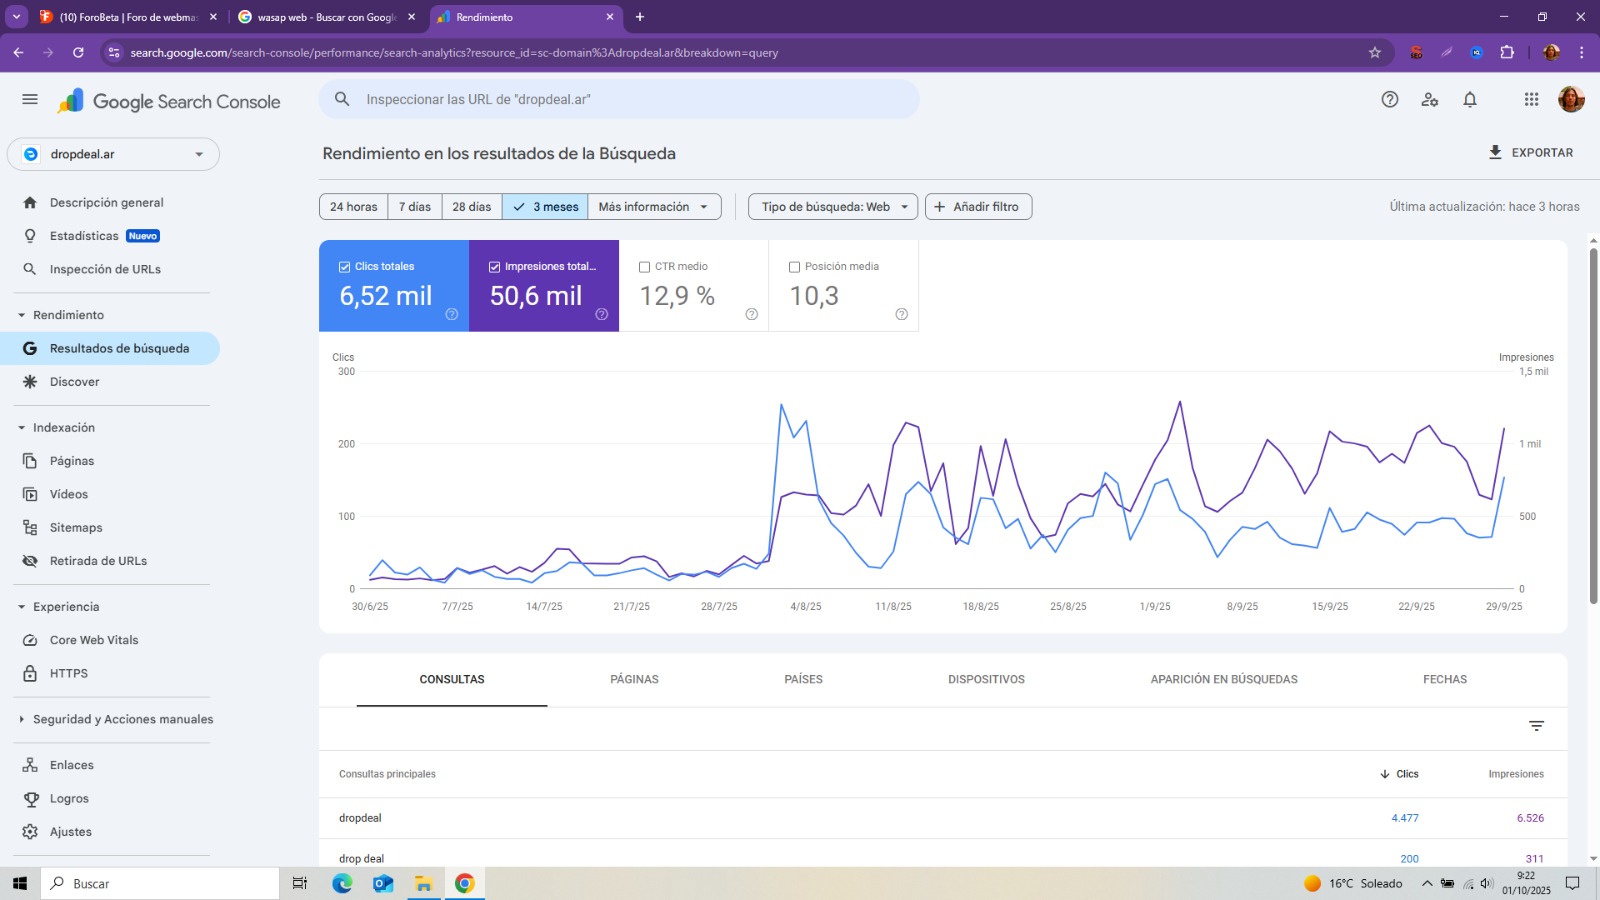This screenshot has width=1600, height=900.
Task: Expand the Más información date dropdown
Action: (654, 207)
